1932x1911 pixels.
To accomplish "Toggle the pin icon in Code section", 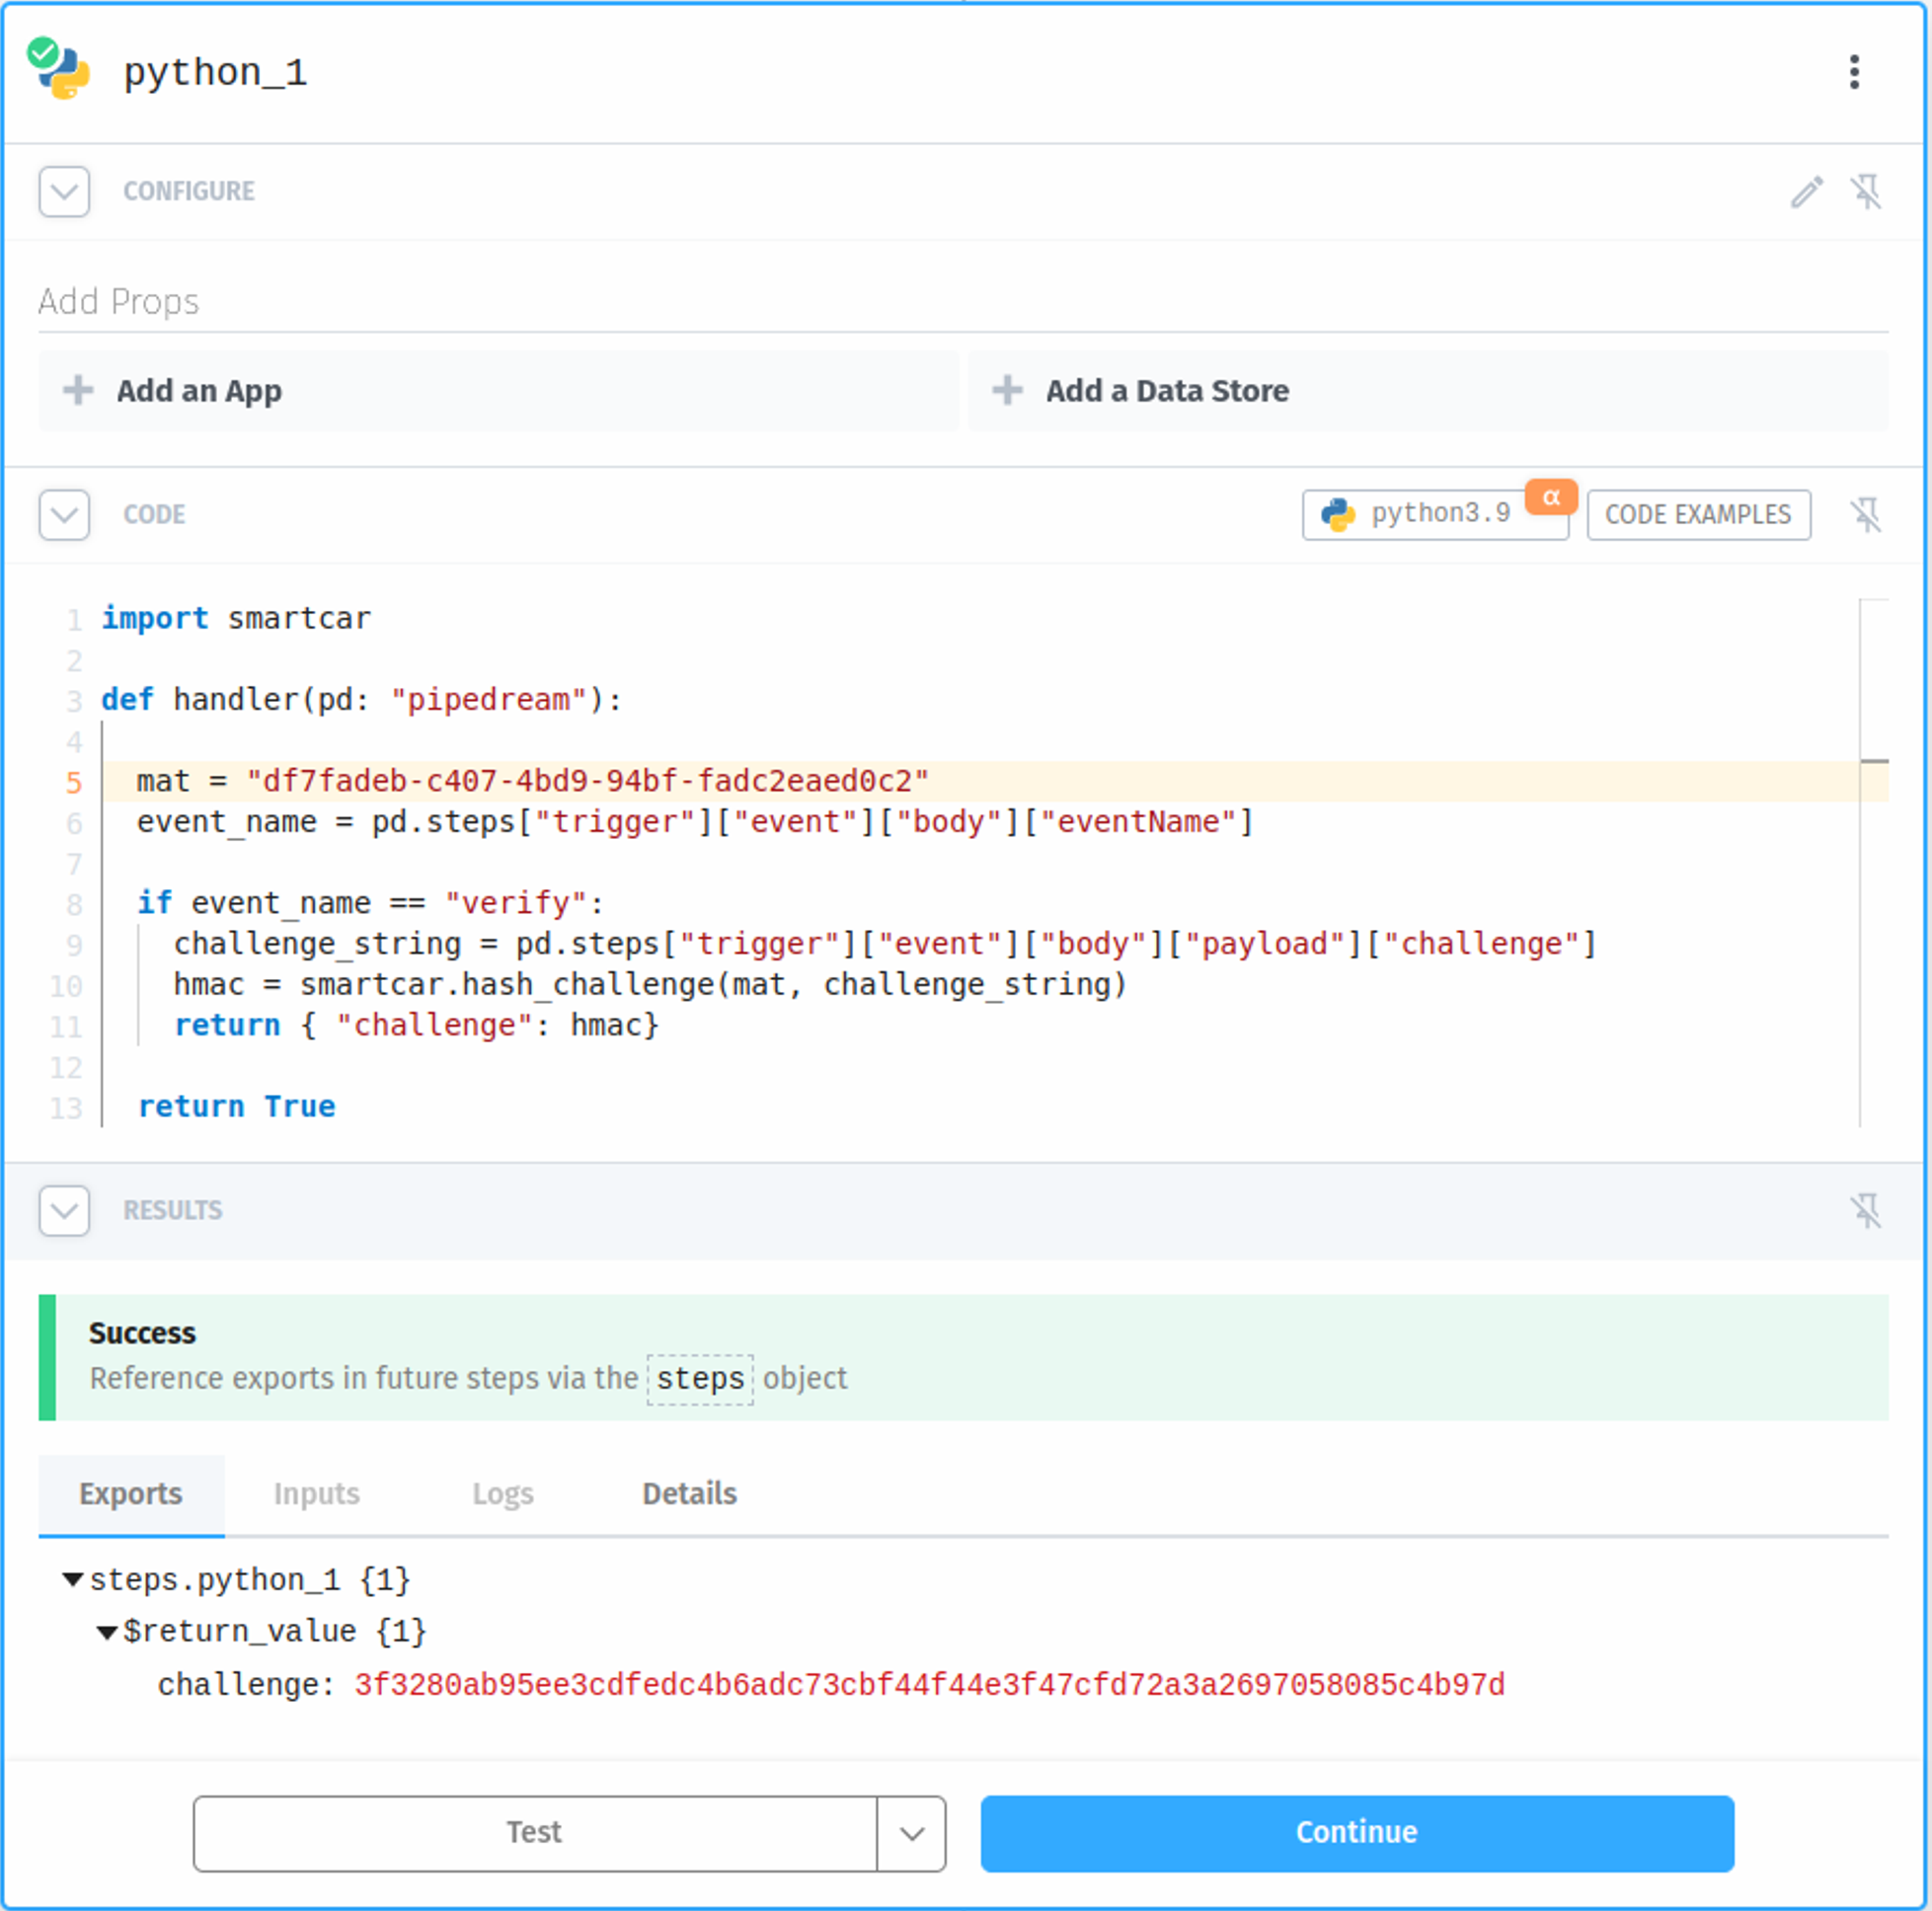I will [x=1866, y=514].
